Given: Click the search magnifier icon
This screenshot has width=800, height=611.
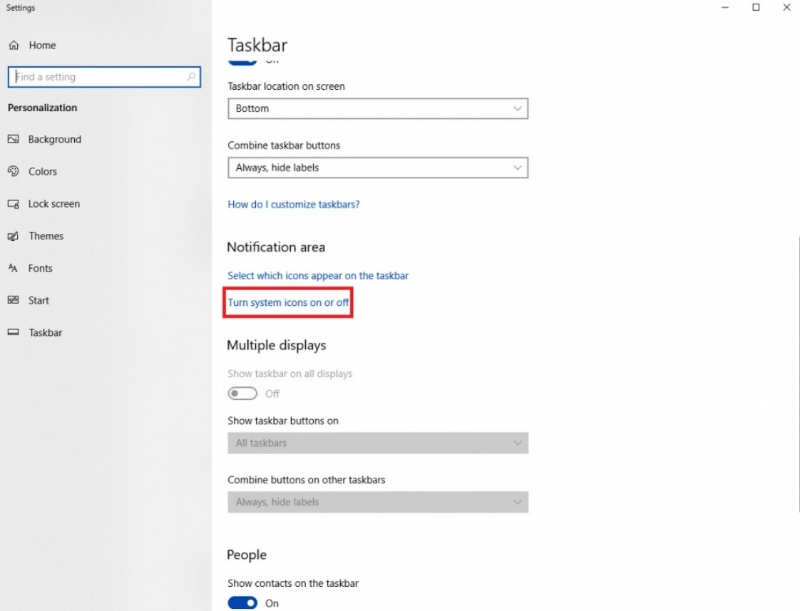Looking at the screenshot, I should [x=191, y=77].
